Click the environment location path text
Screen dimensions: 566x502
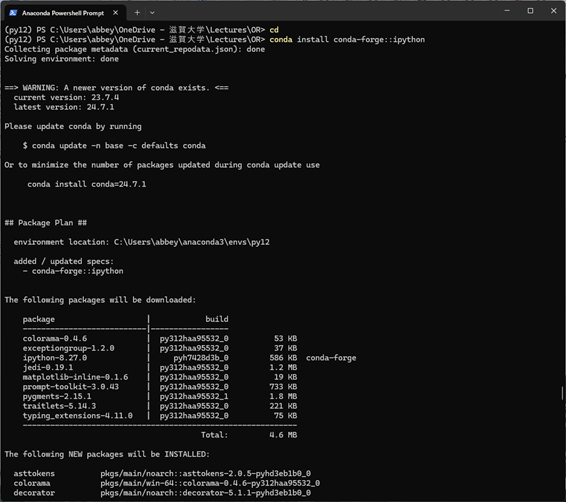[x=192, y=242]
